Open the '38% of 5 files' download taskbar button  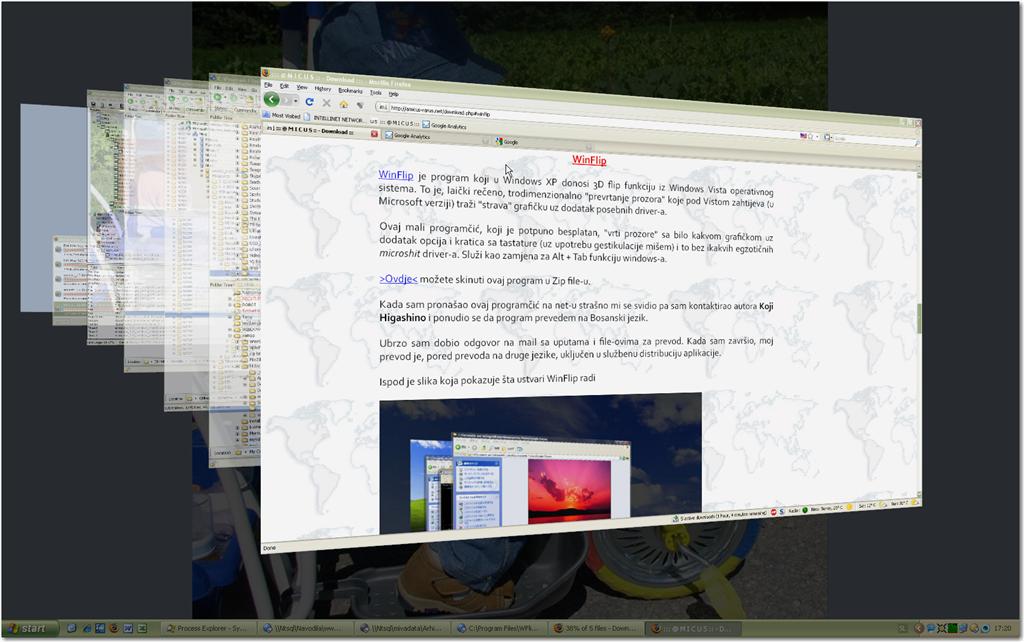pyautogui.click(x=595, y=628)
